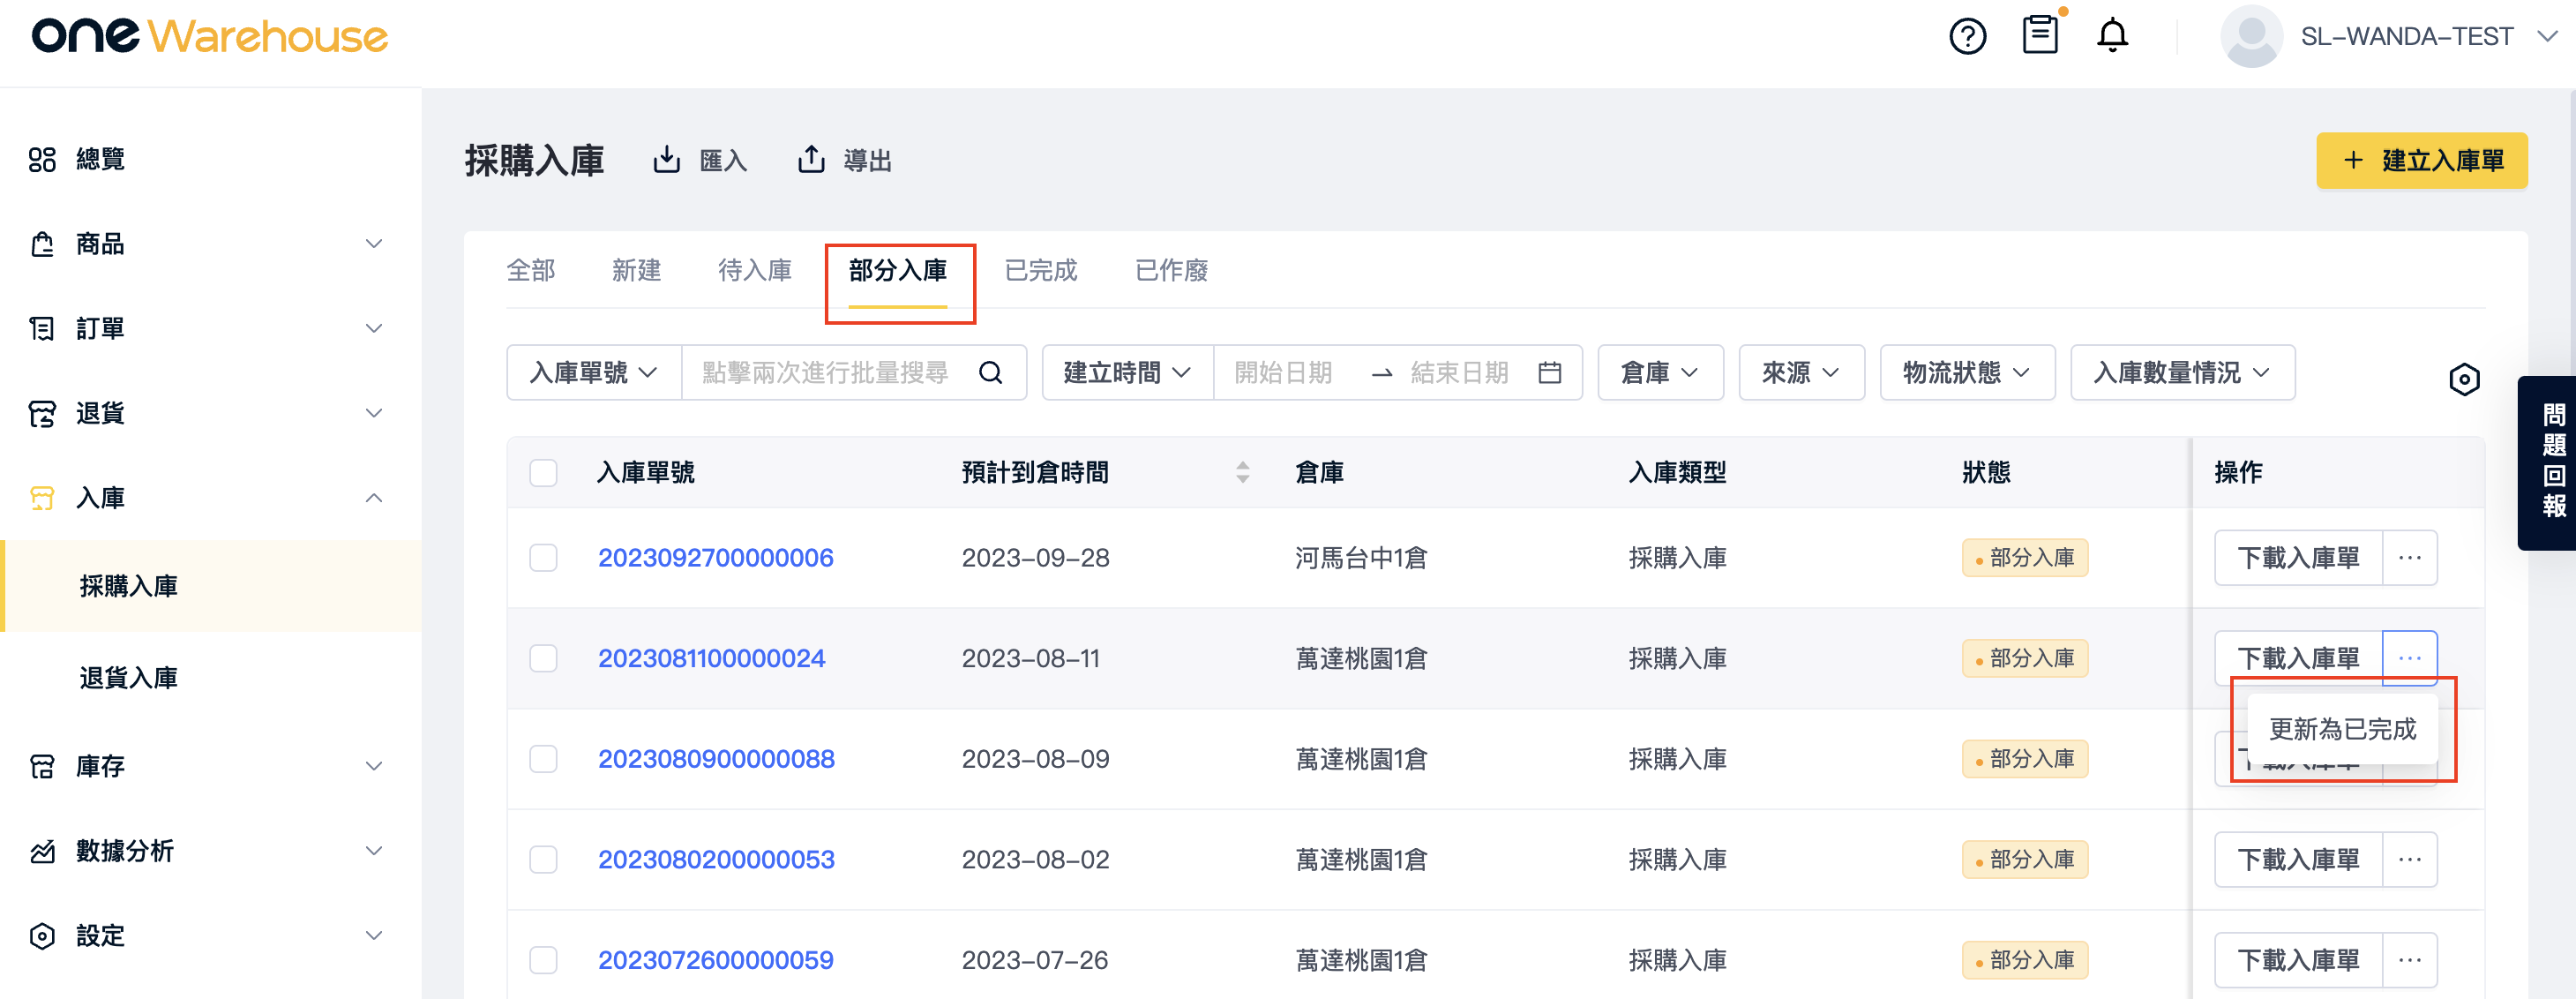The image size is (2576, 999).
Task: Expand the 庫存 sidebar menu
Action: [x=210, y=767]
